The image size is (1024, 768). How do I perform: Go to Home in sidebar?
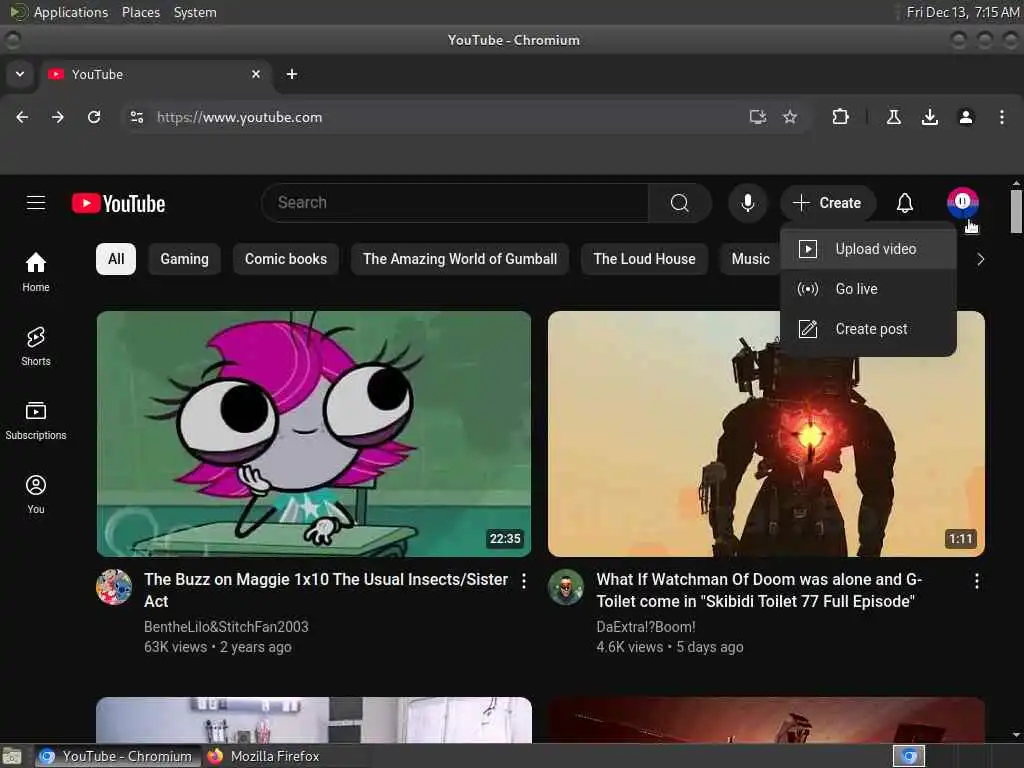point(36,272)
